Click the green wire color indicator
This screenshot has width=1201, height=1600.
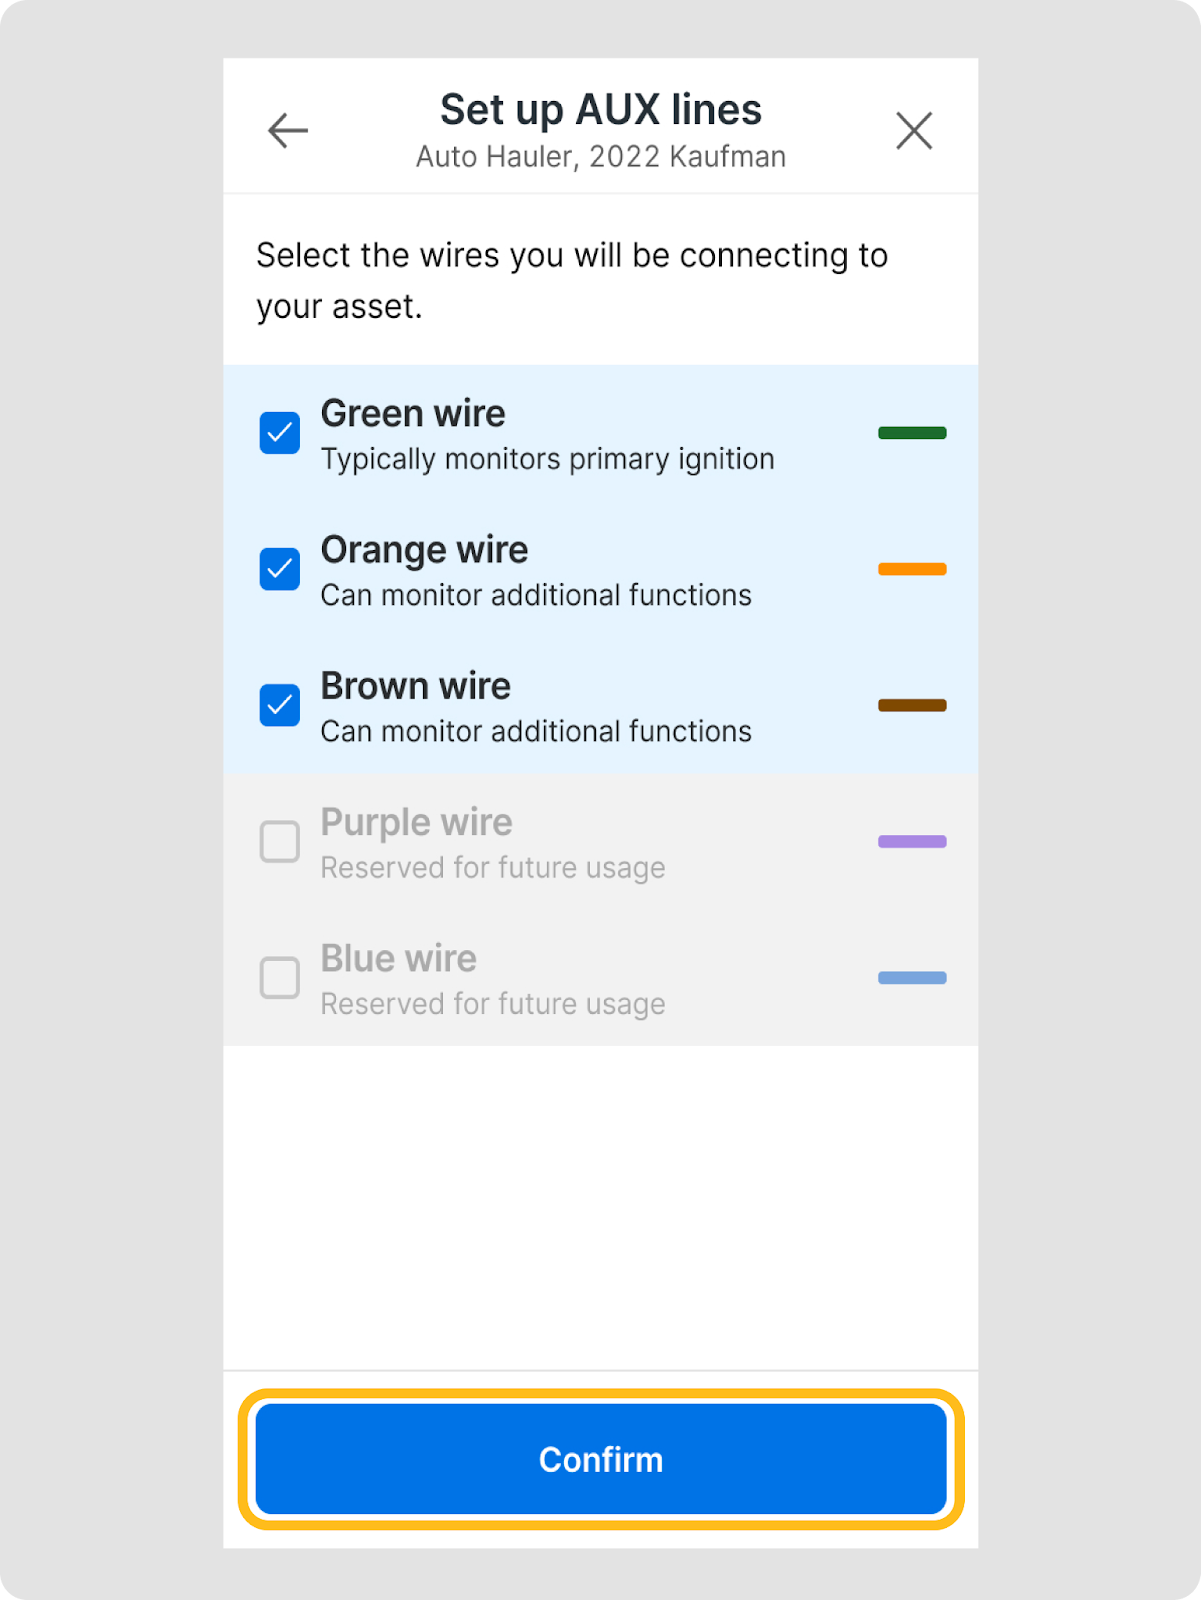[912, 433]
